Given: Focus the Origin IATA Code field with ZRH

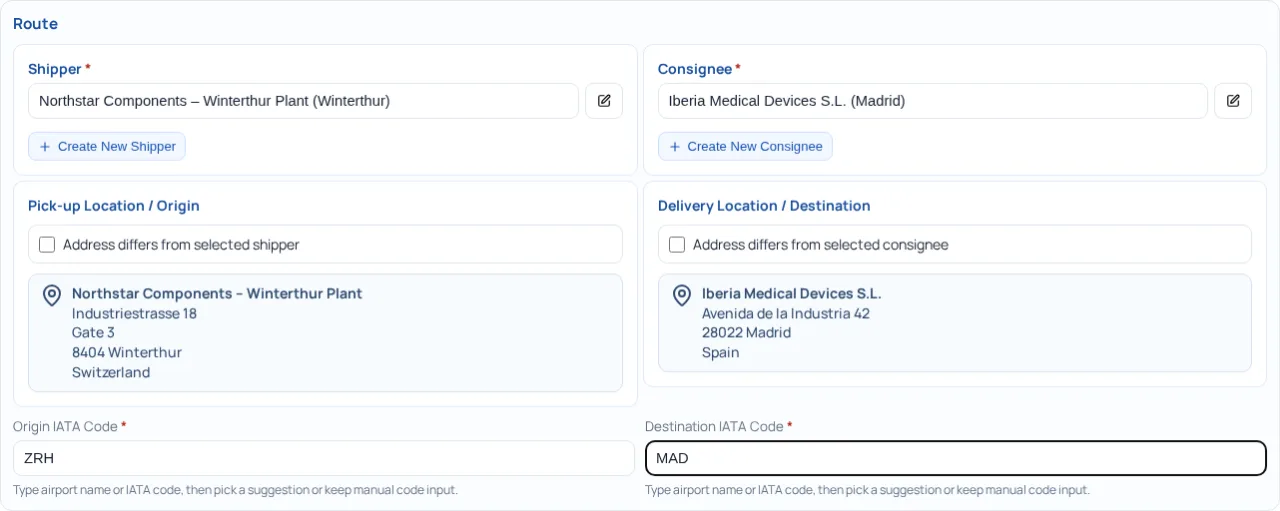Looking at the screenshot, I should click(324, 458).
